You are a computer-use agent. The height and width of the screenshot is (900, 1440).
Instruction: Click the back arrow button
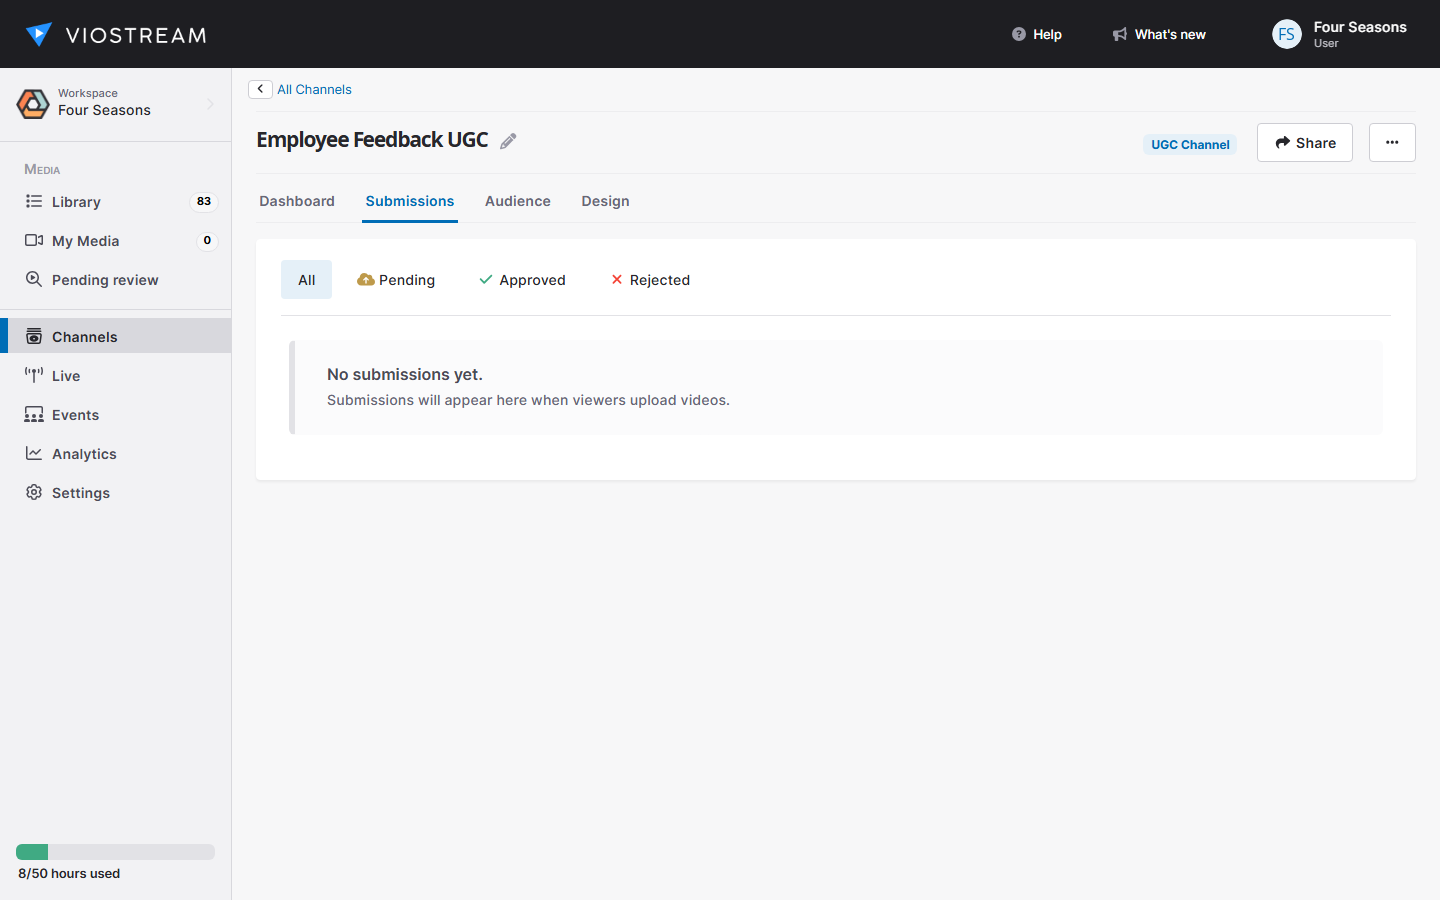coord(260,89)
